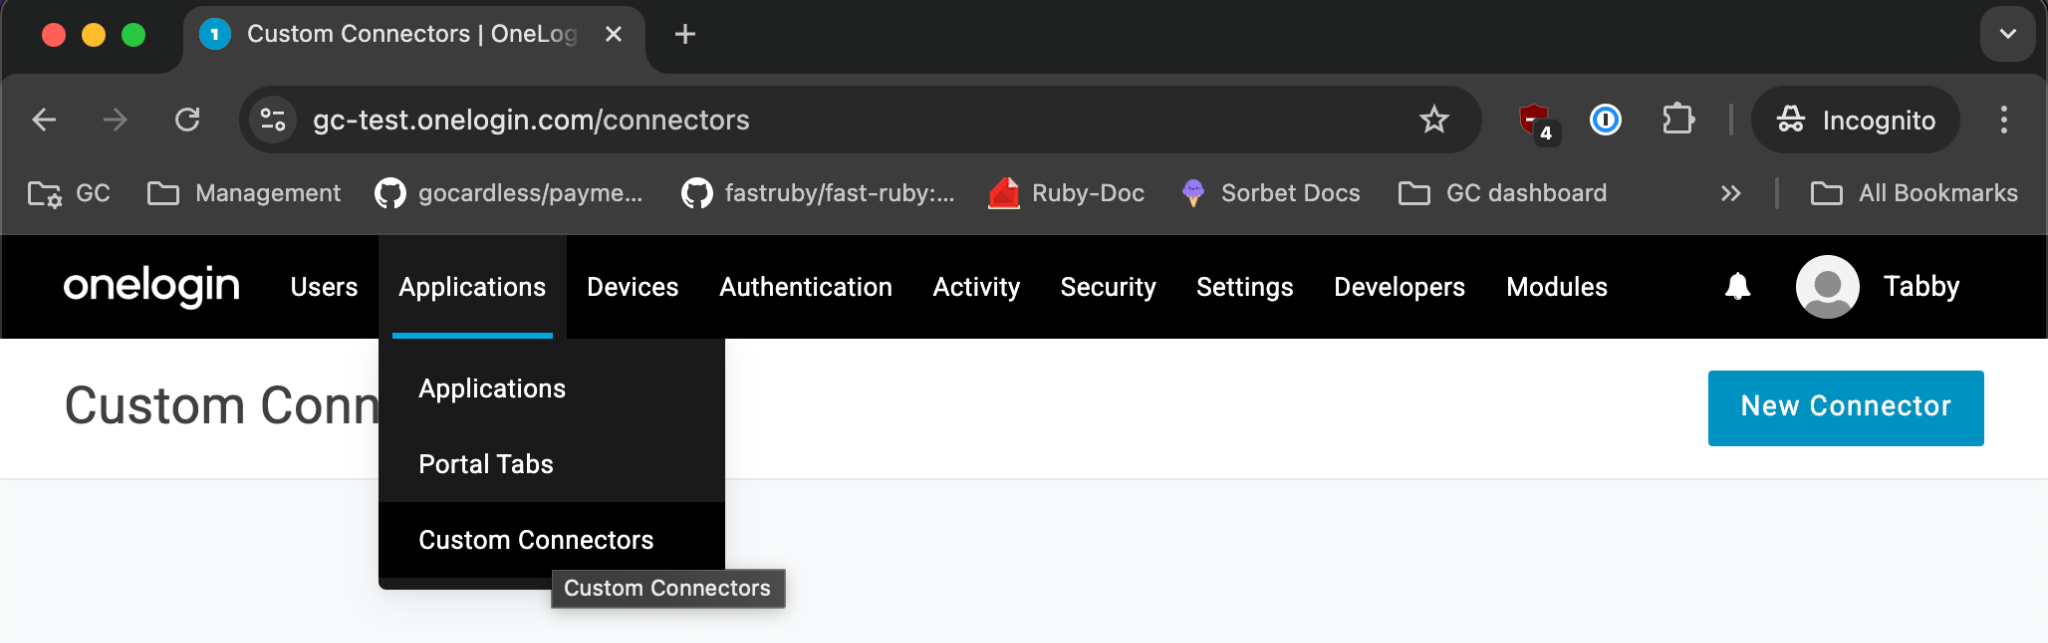
Task: Click the notification bell icon
Action: coord(1737,287)
